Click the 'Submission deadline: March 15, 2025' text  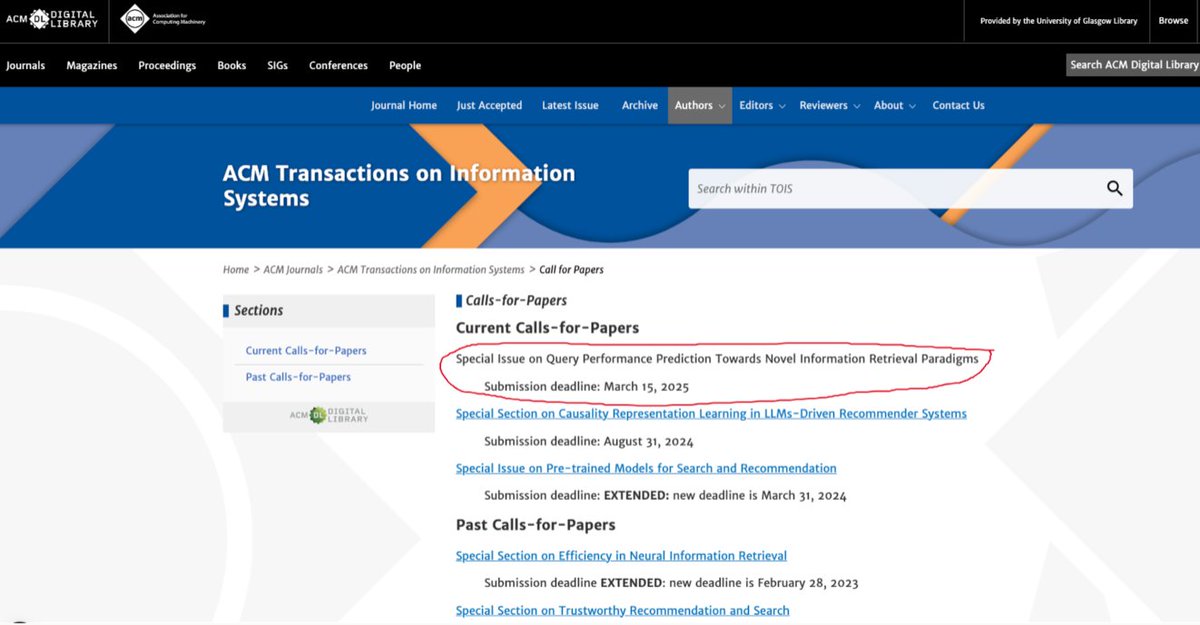(586, 386)
